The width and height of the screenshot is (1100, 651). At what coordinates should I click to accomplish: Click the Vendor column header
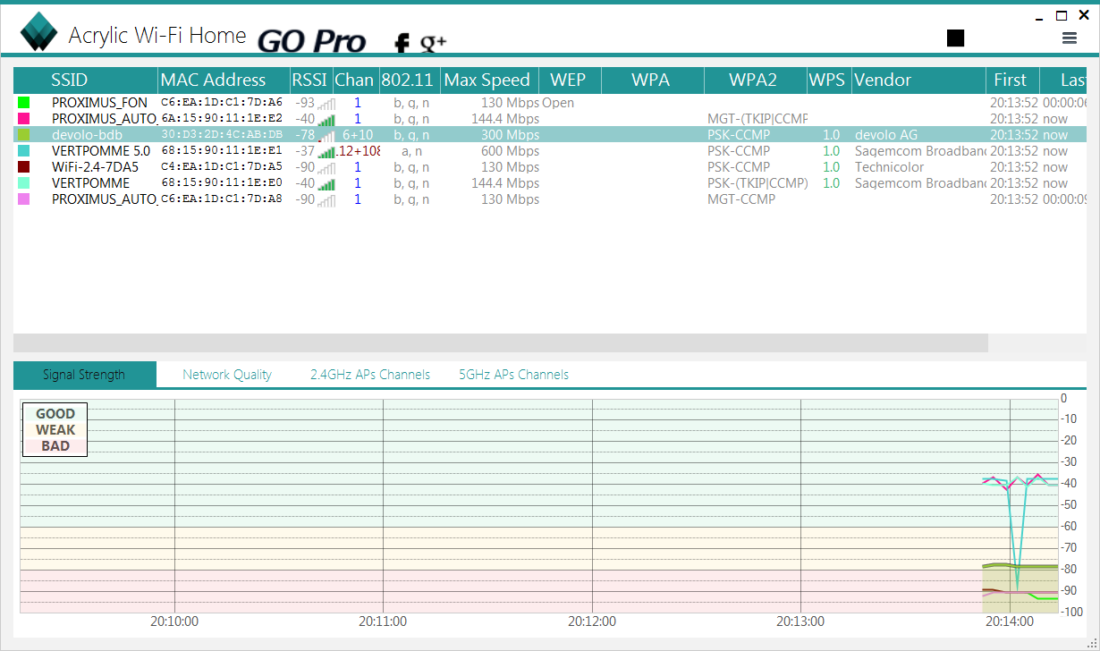[x=882, y=80]
